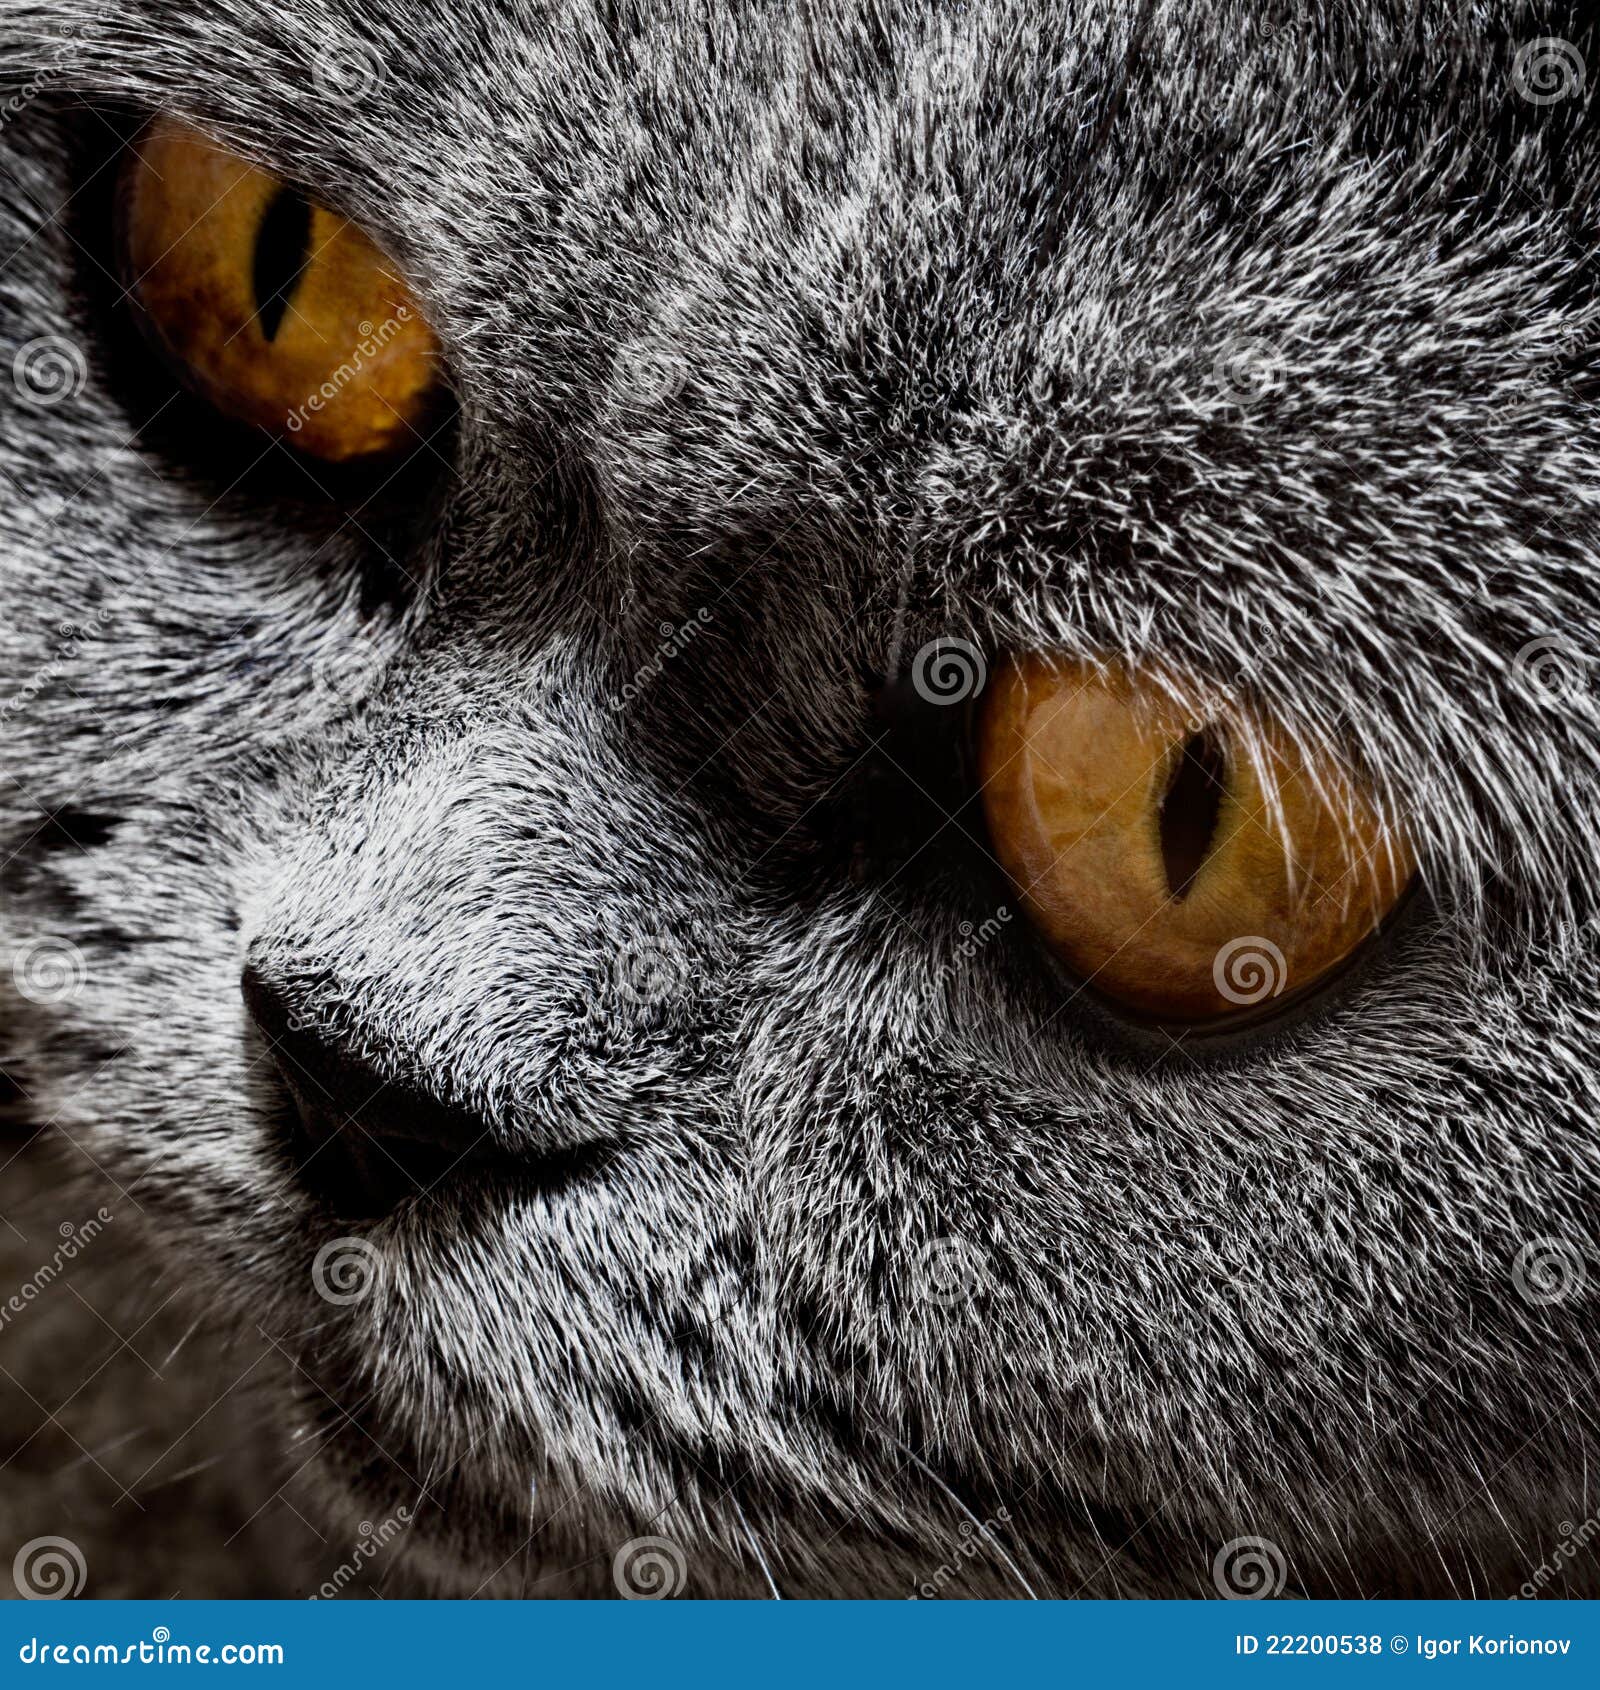Click the cat photo preview itself
Viewport: 1600px width, 1690px height.
tap(800, 800)
